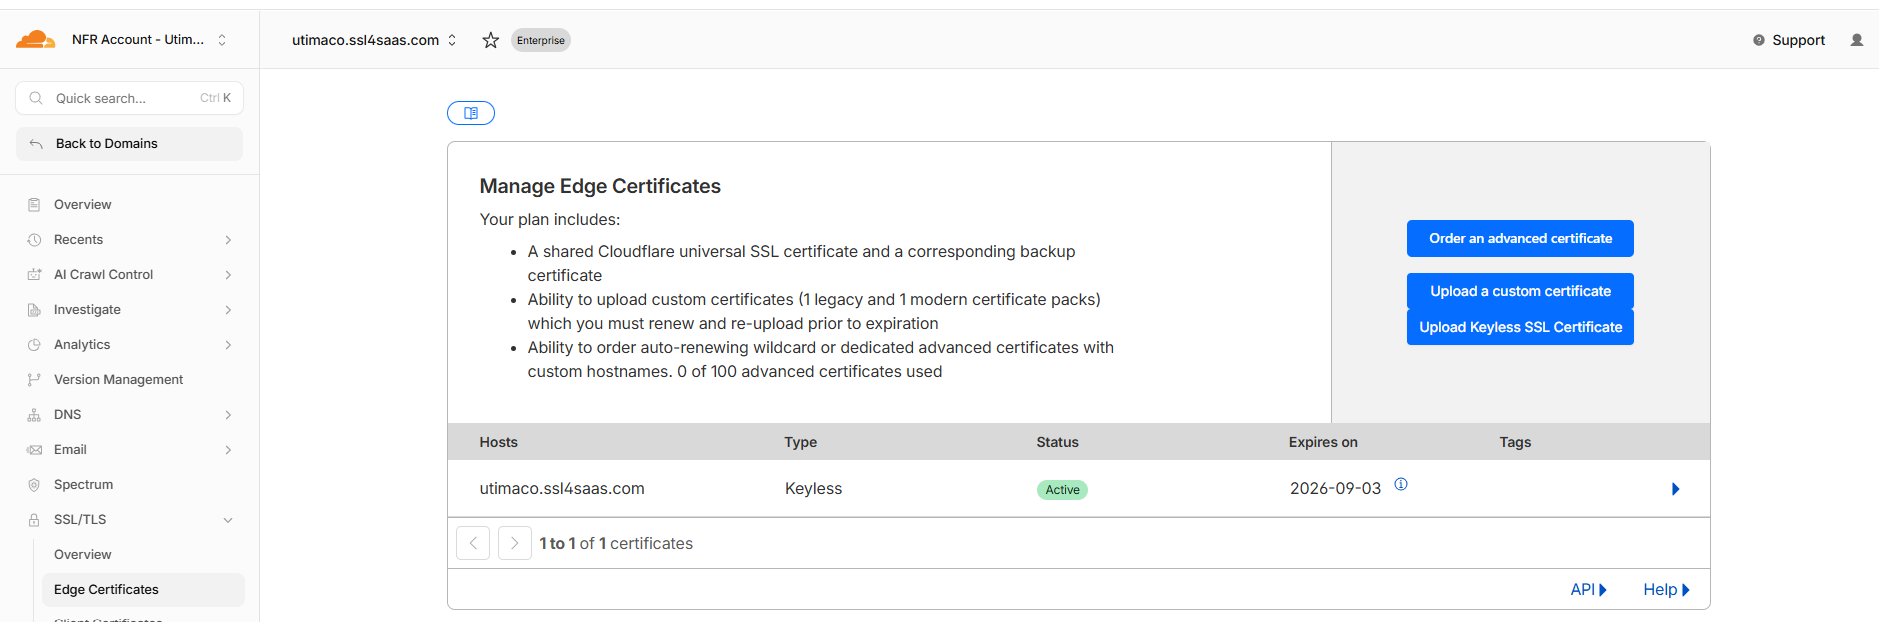Expand the Analytics chevron

228,345
